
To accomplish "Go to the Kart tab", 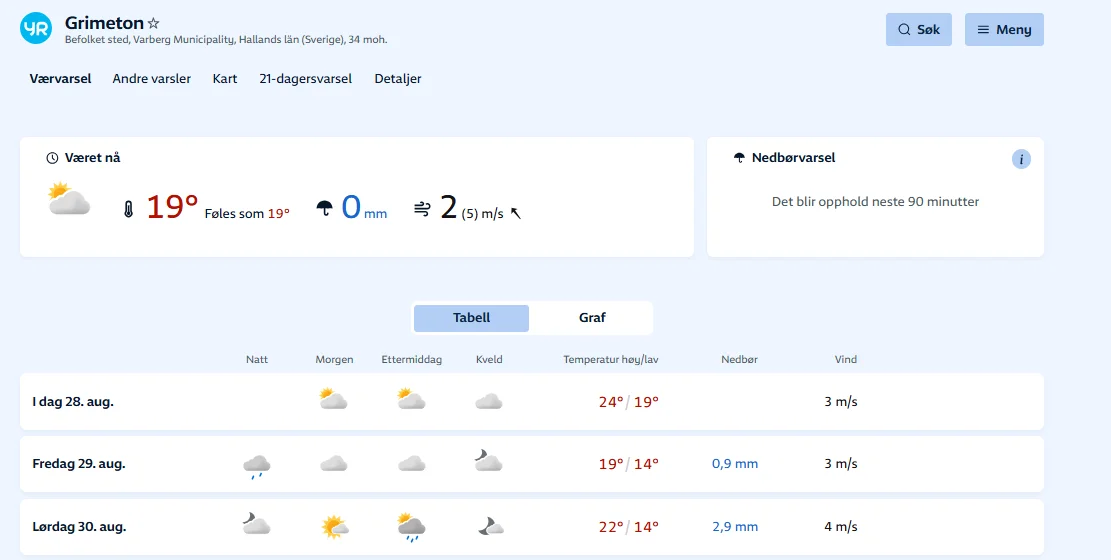I will pos(225,79).
